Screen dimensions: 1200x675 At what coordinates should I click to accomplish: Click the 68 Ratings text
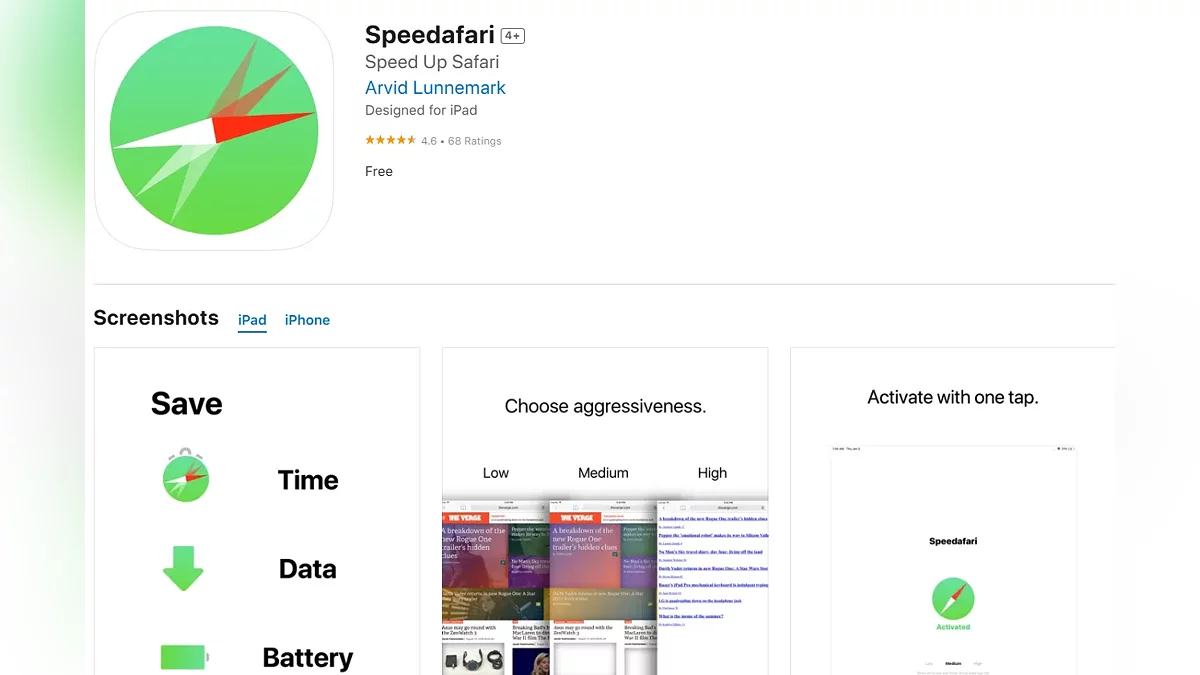(475, 141)
